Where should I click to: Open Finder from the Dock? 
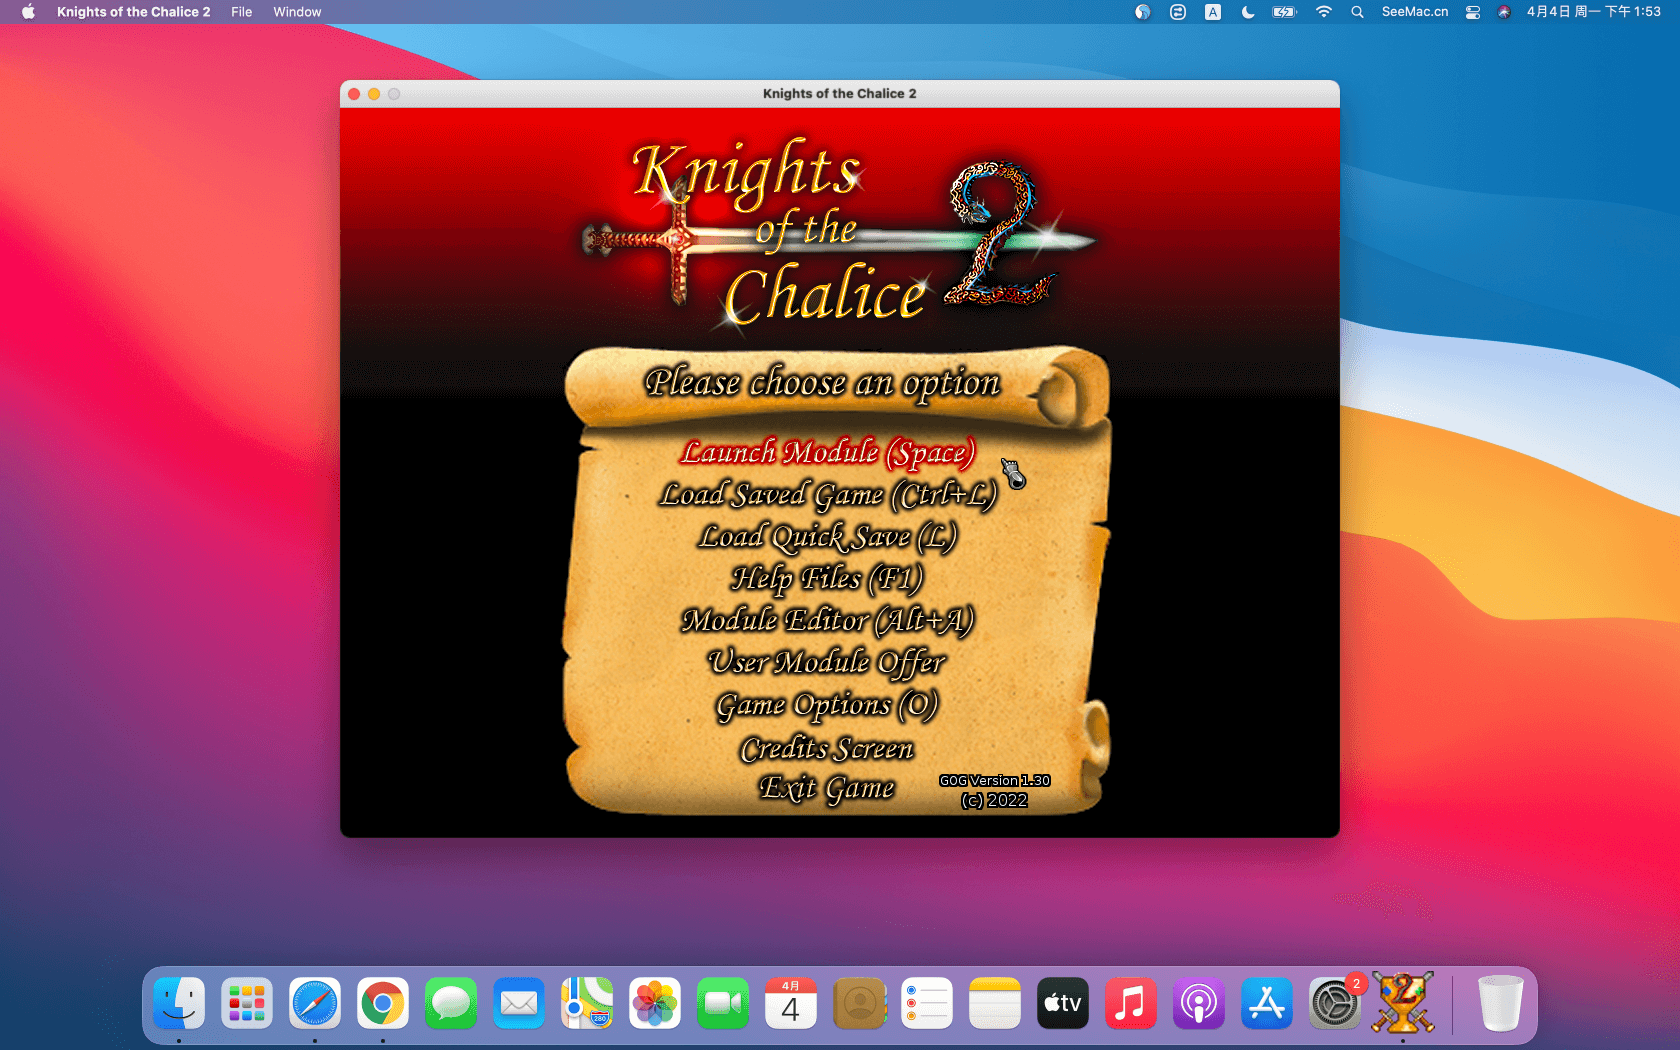tap(179, 1003)
